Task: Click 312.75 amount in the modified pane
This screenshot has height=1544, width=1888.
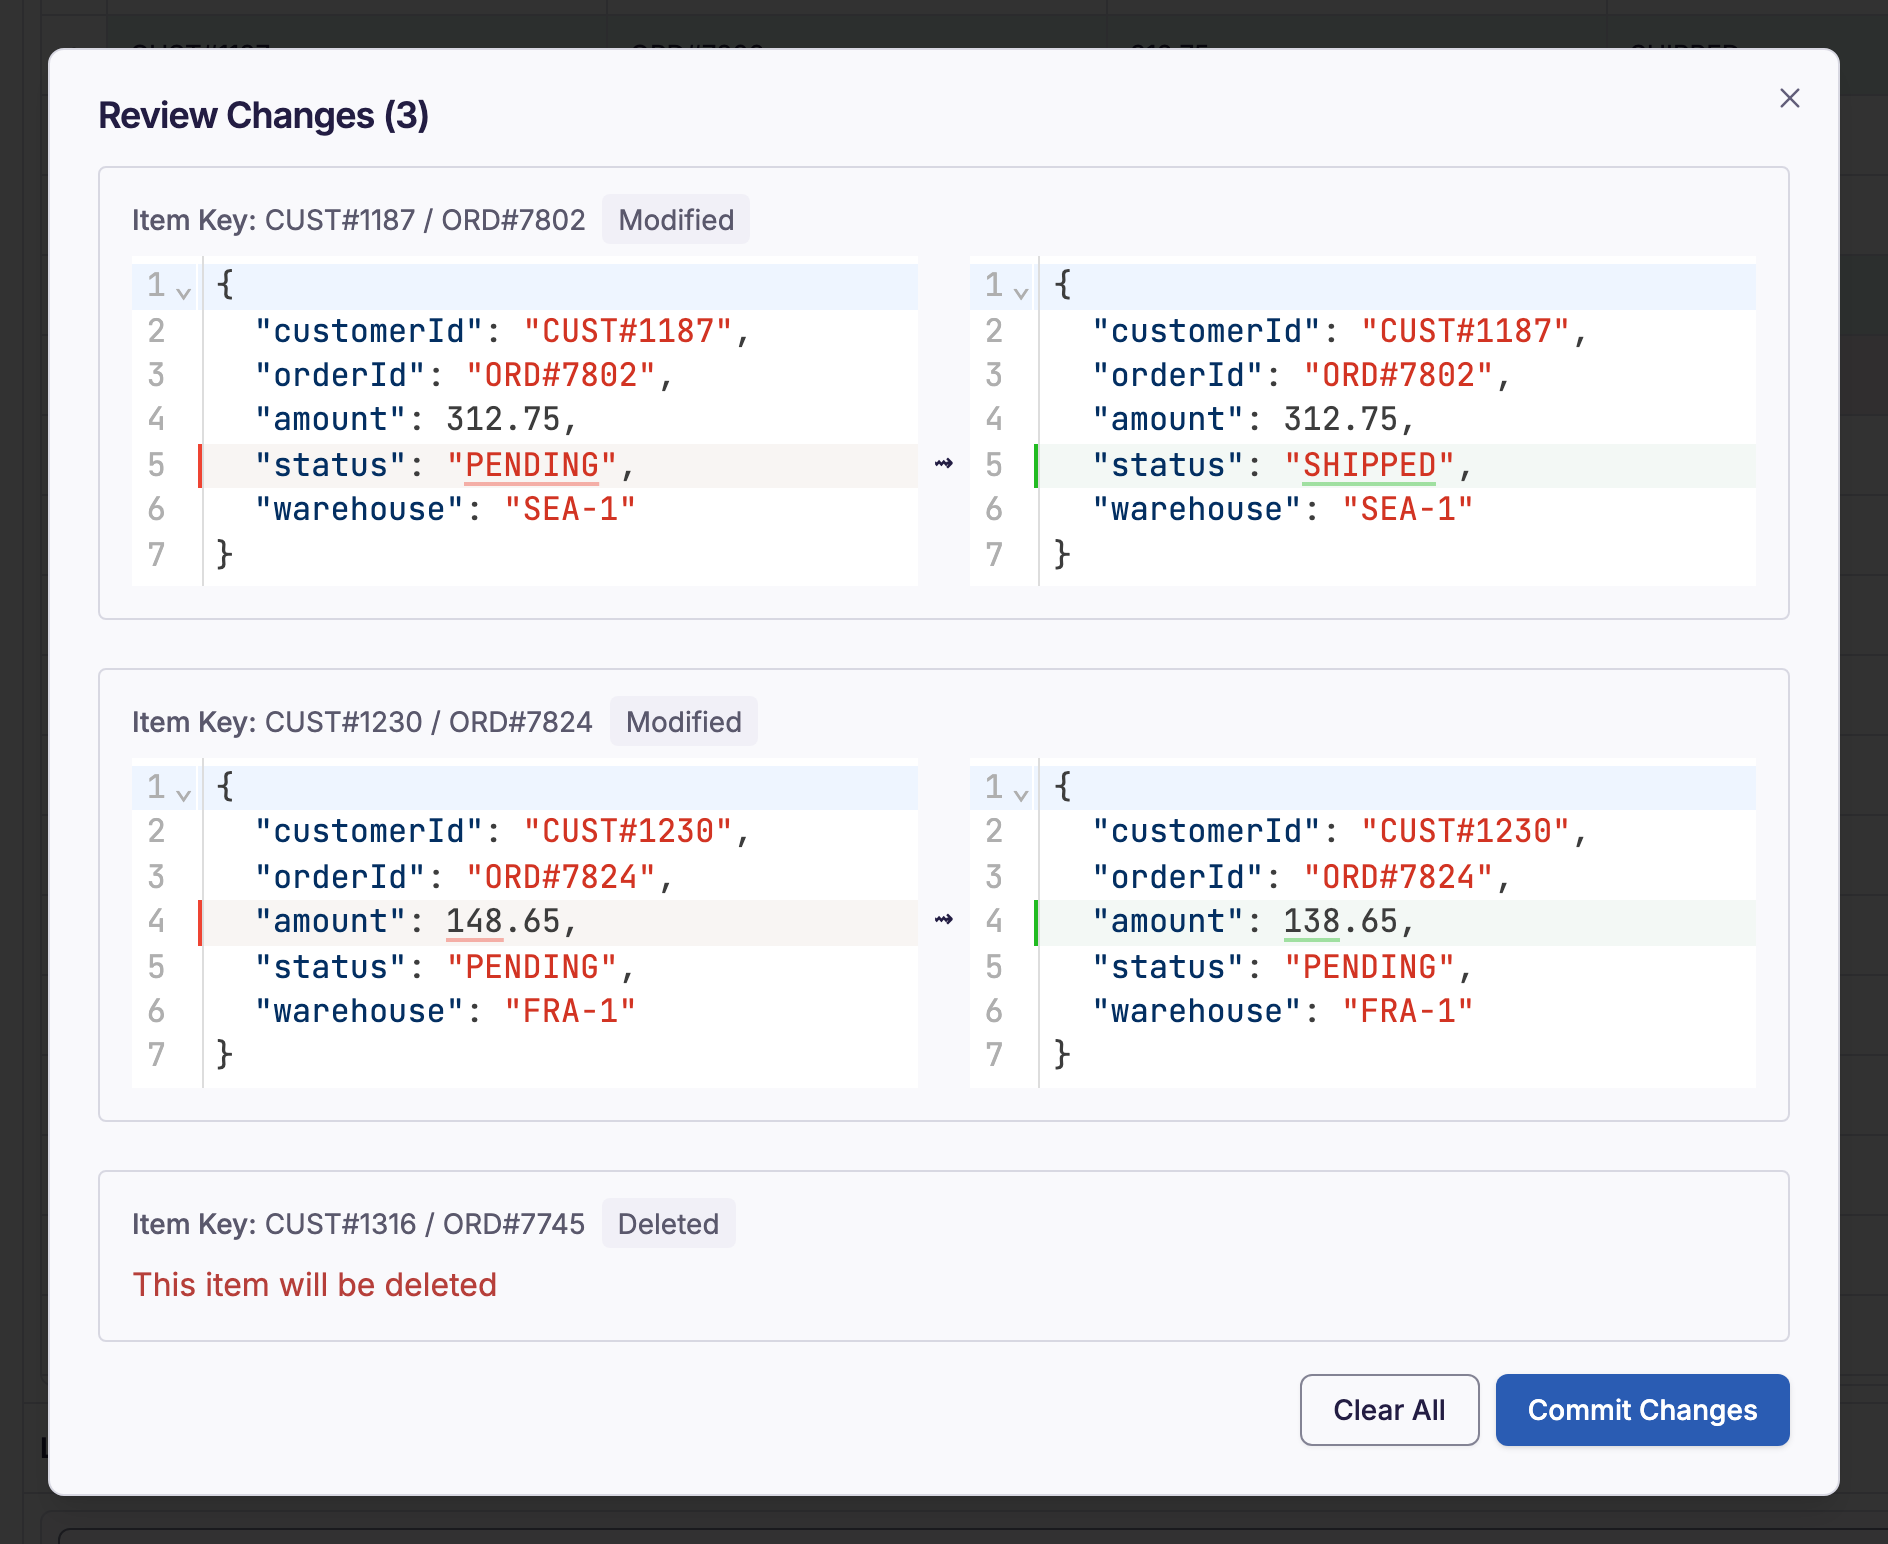Action: pos(1341,419)
